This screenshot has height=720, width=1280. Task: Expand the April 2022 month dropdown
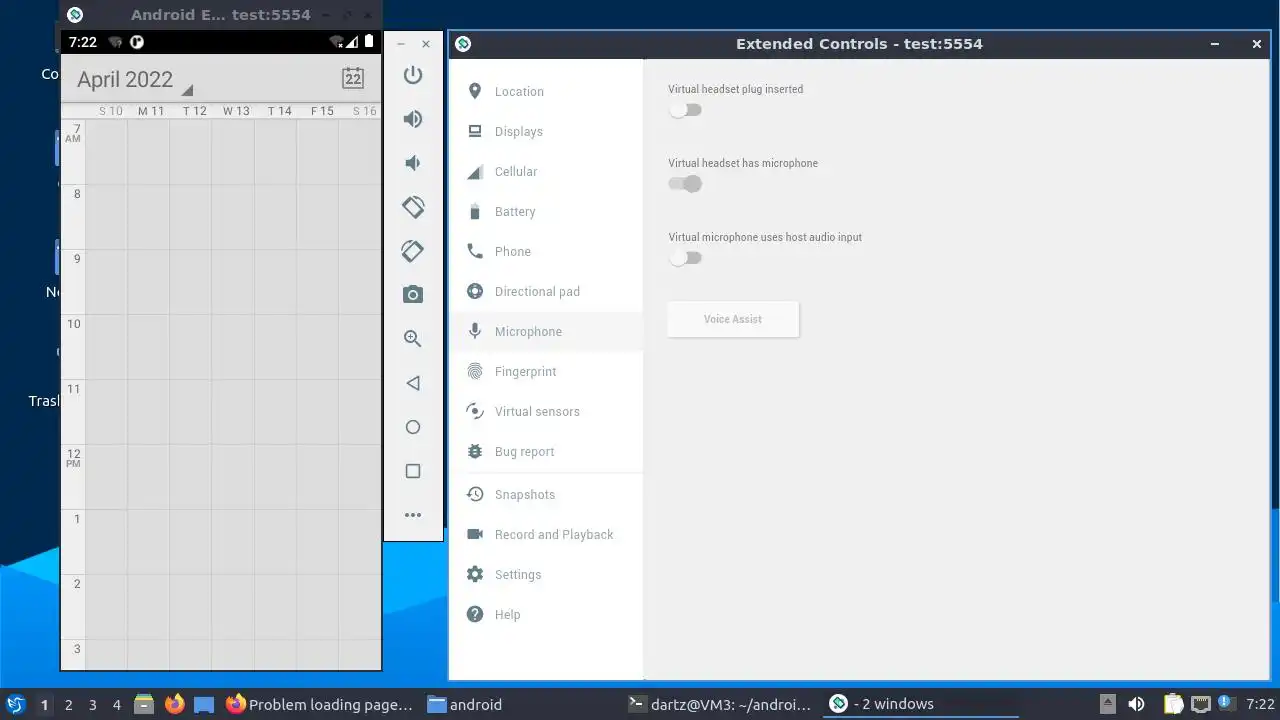coord(134,80)
